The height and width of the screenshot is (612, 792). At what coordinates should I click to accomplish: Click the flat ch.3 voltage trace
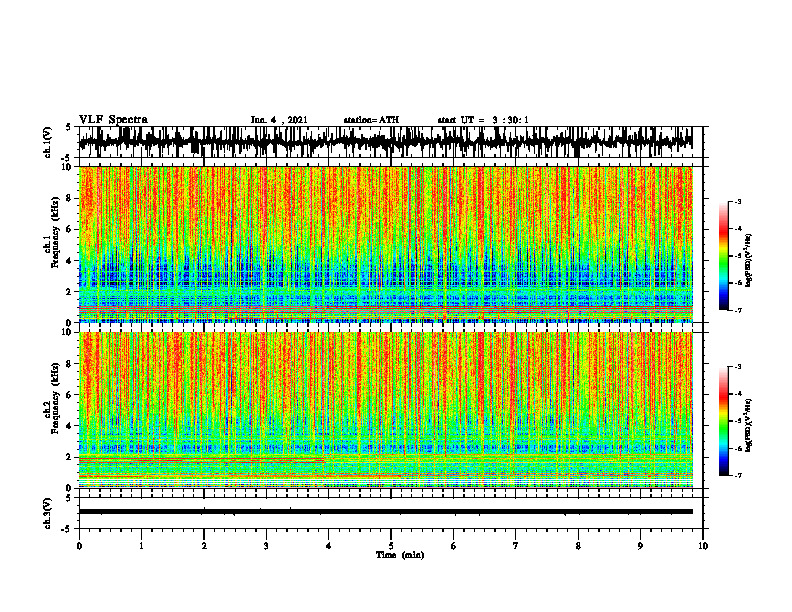(x=385, y=512)
